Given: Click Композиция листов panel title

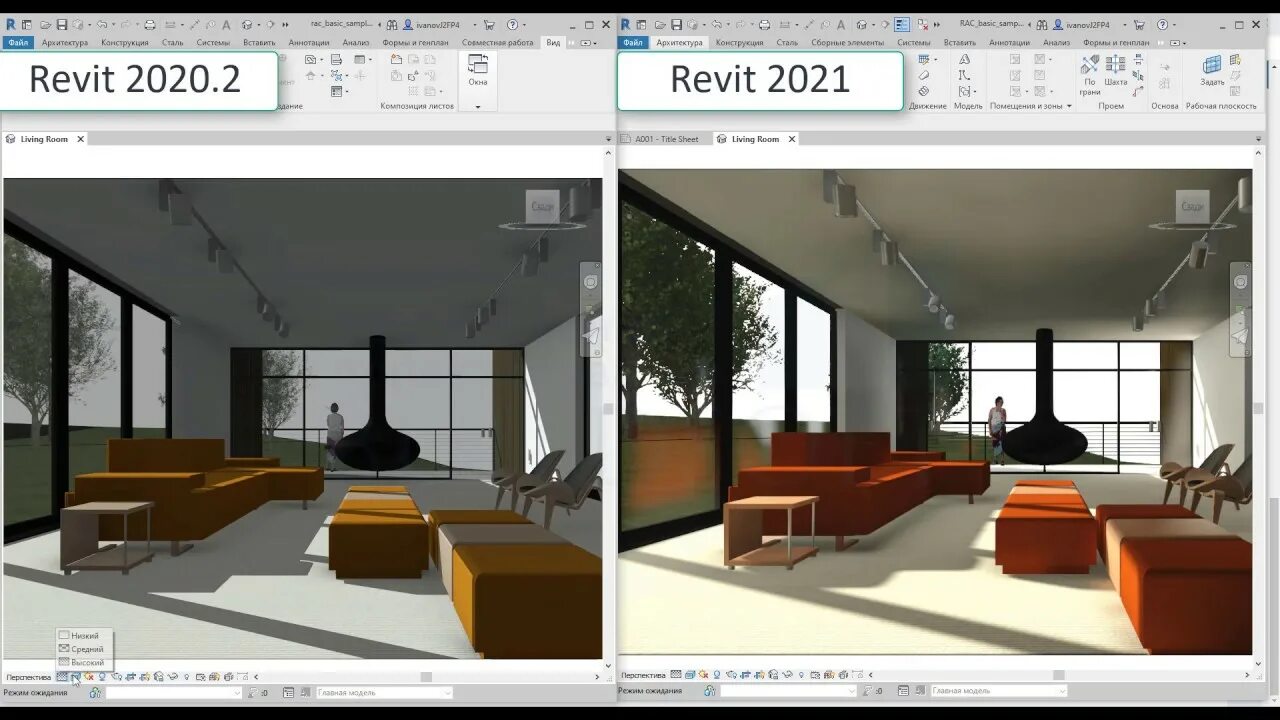Looking at the screenshot, I should [417, 106].
